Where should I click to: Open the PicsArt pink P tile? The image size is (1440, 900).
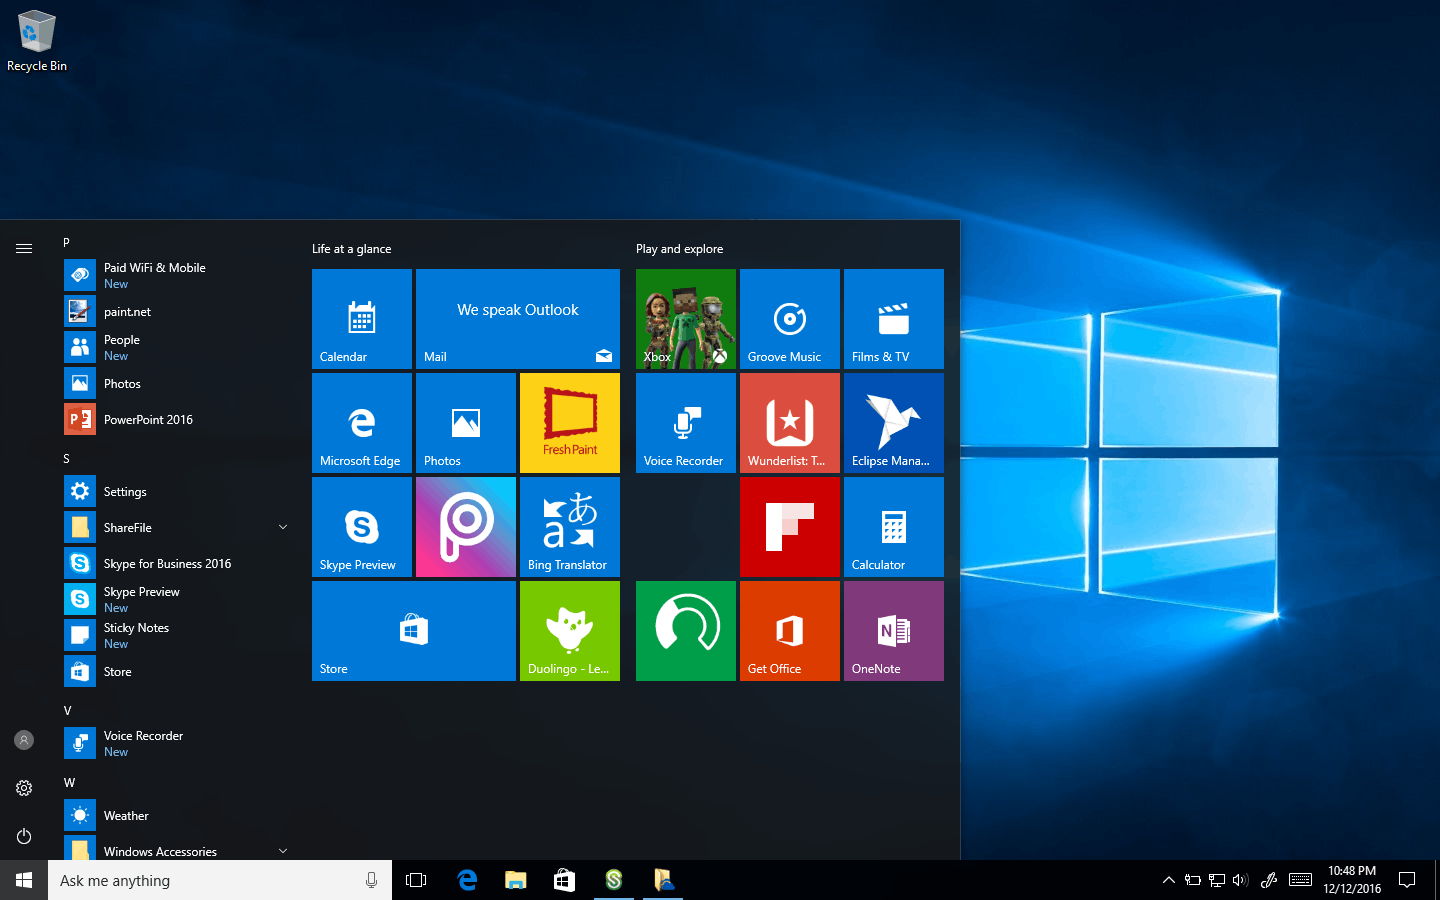(466, 527)
